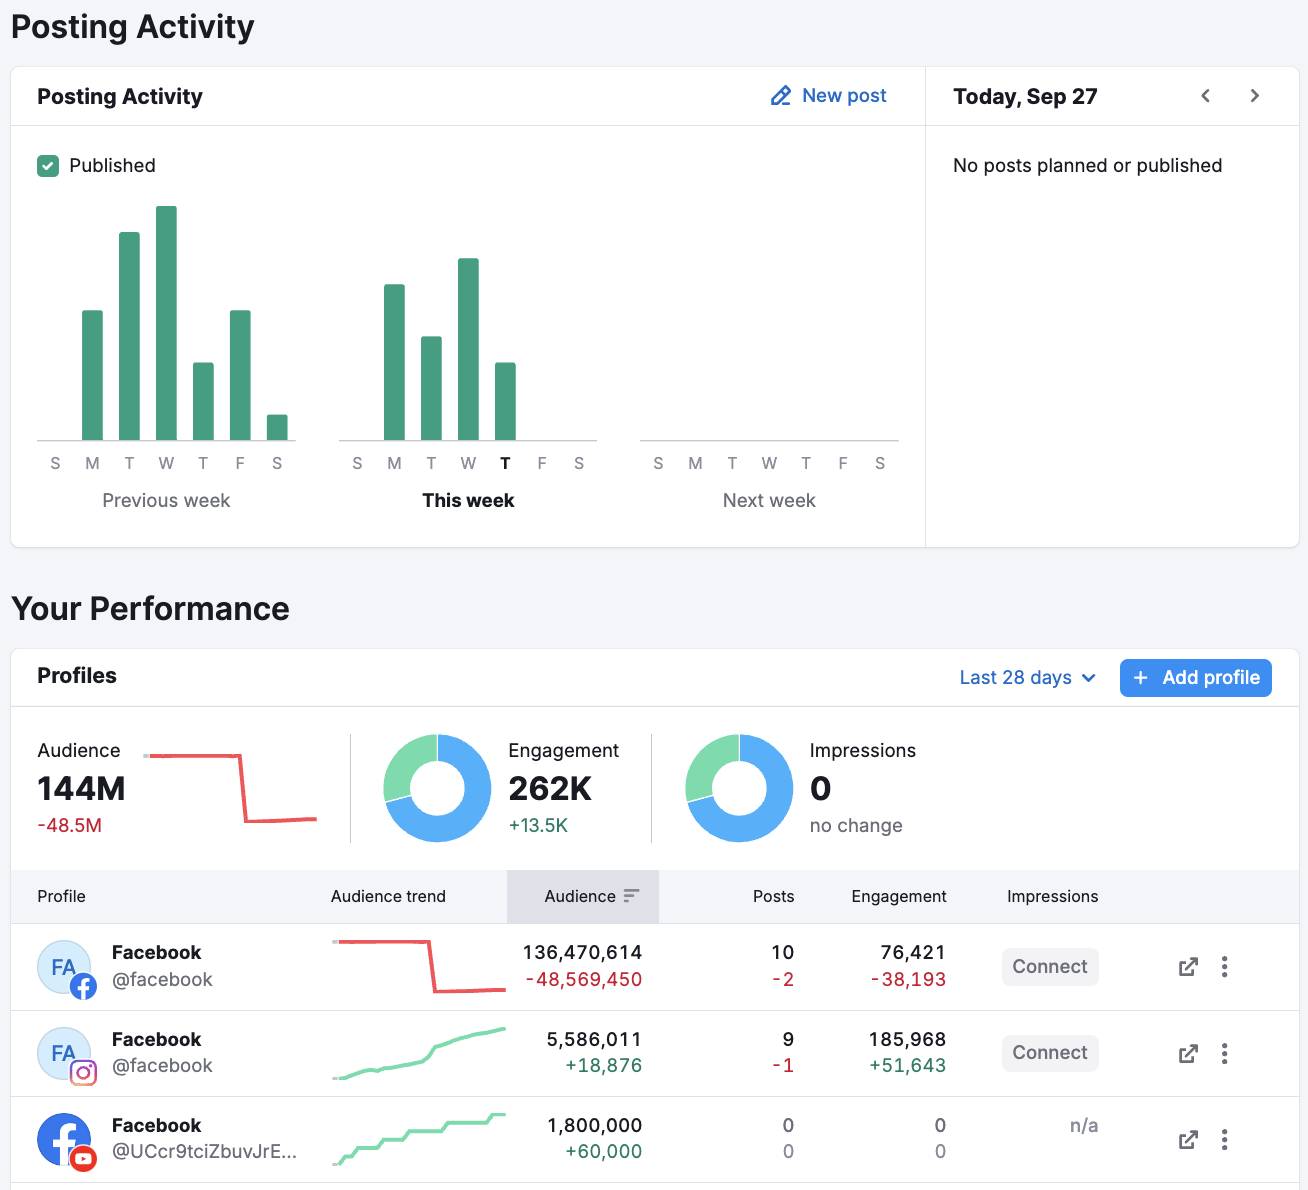The image size is (1308, 1190).
Task: Click the YouTube Facebook profile avatar
Action: coord(65,1140)
